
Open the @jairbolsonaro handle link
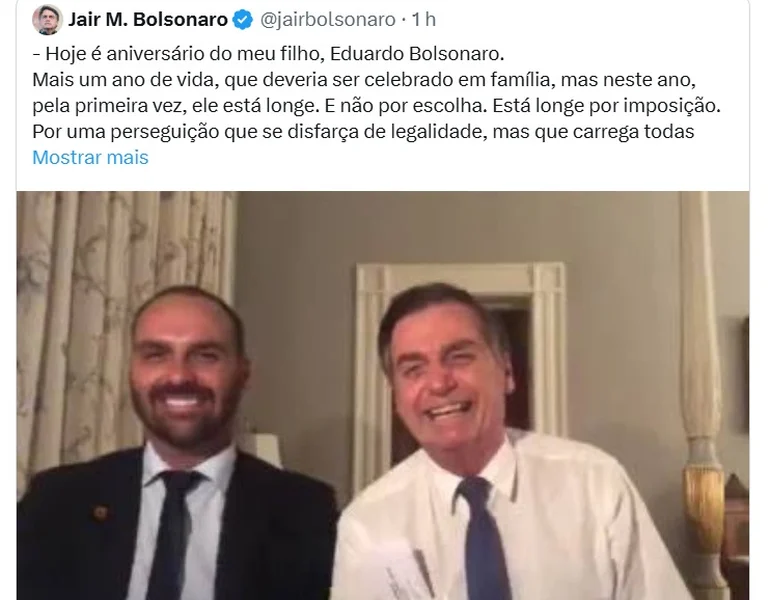click(327, 20)
